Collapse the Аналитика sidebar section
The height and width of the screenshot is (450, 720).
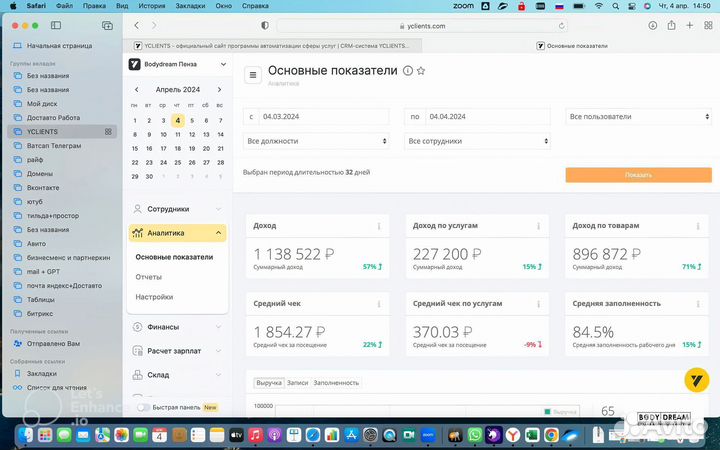pyautogui.click(x=177, y=233)
